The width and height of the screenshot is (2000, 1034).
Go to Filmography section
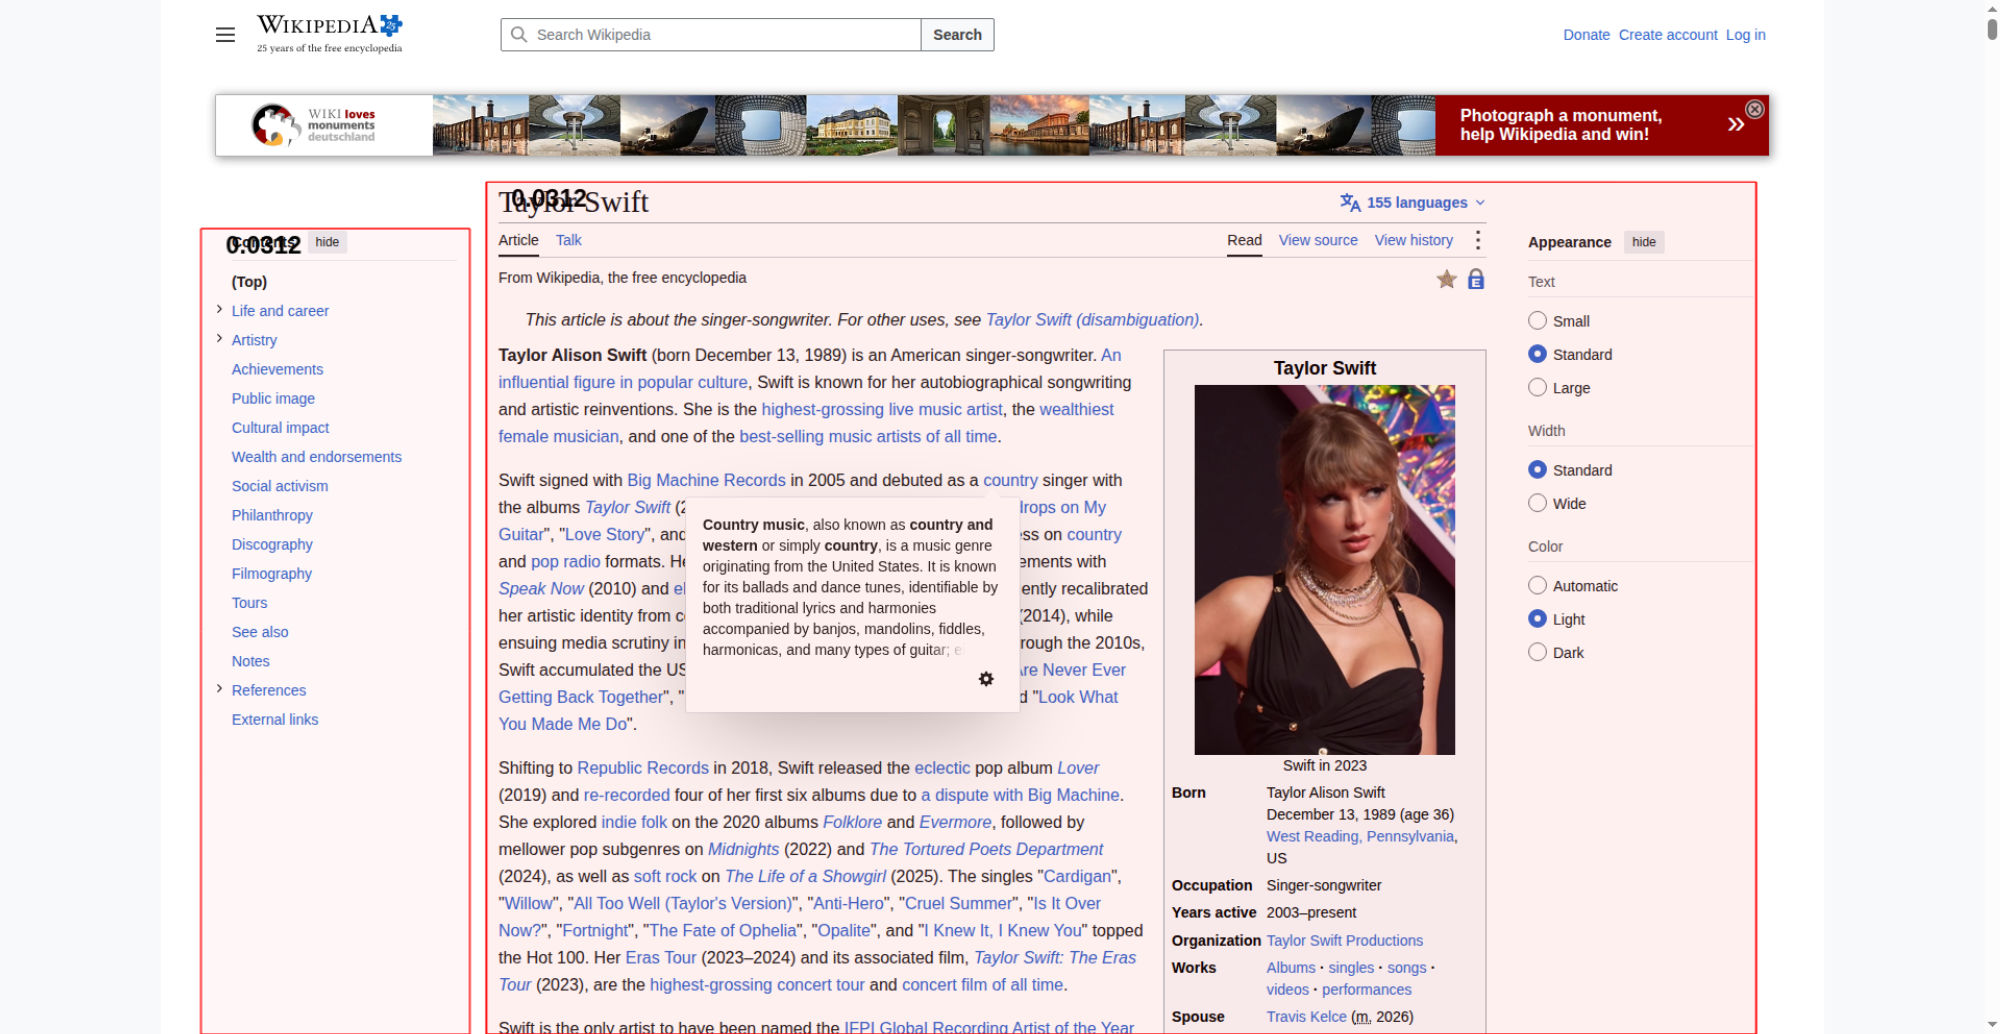pos(272,573)
